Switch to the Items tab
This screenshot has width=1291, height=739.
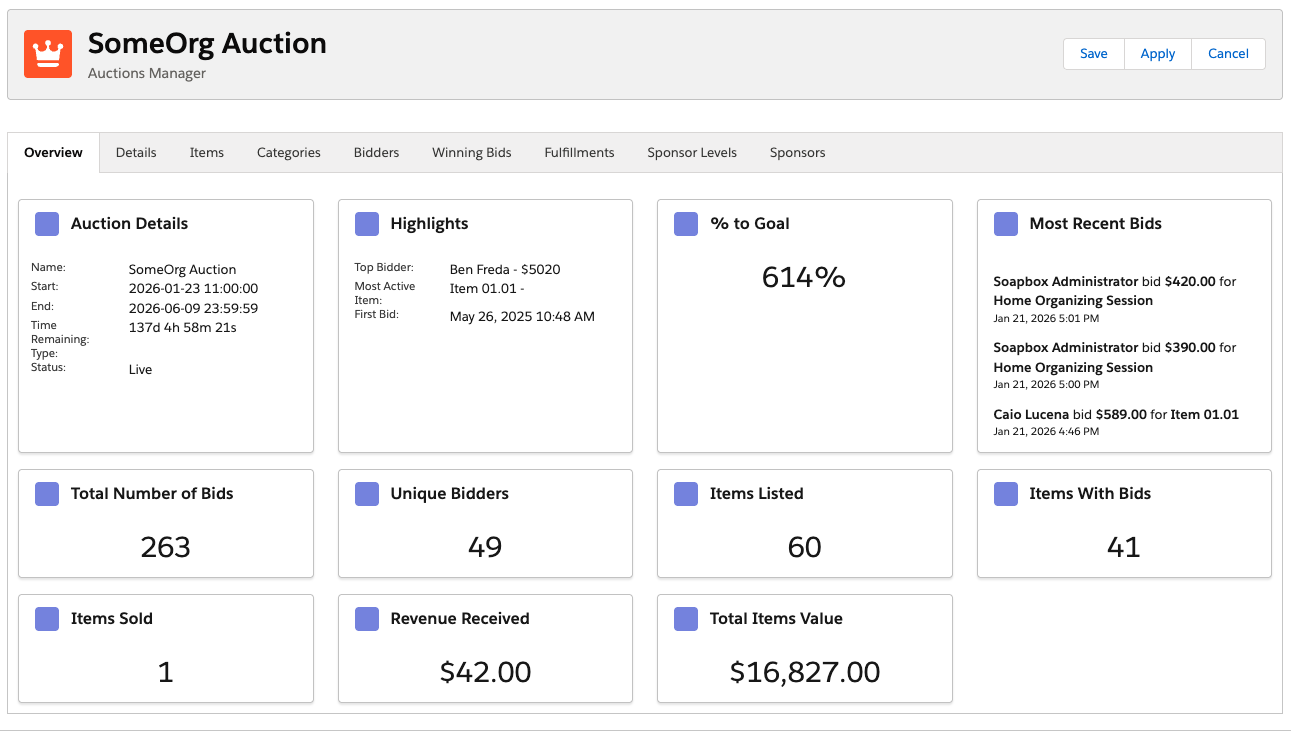(207, 153)
